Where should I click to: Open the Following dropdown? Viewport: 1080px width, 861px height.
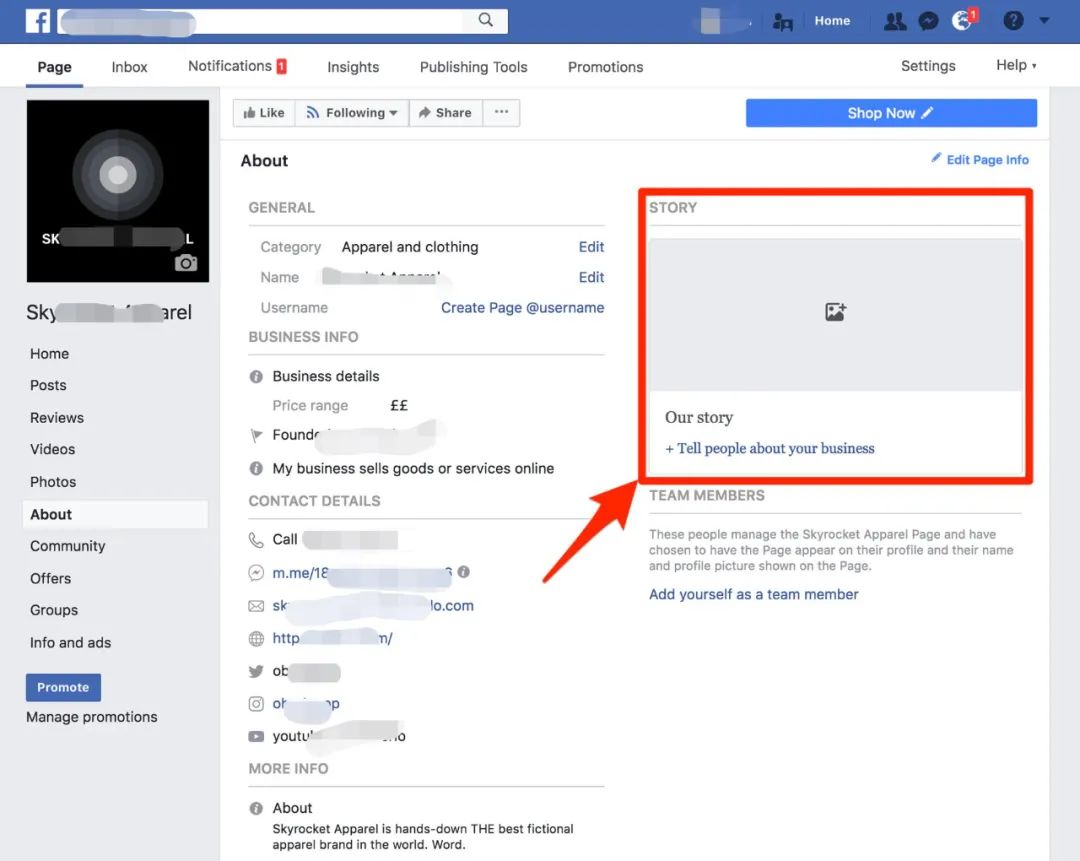point(352,112)
